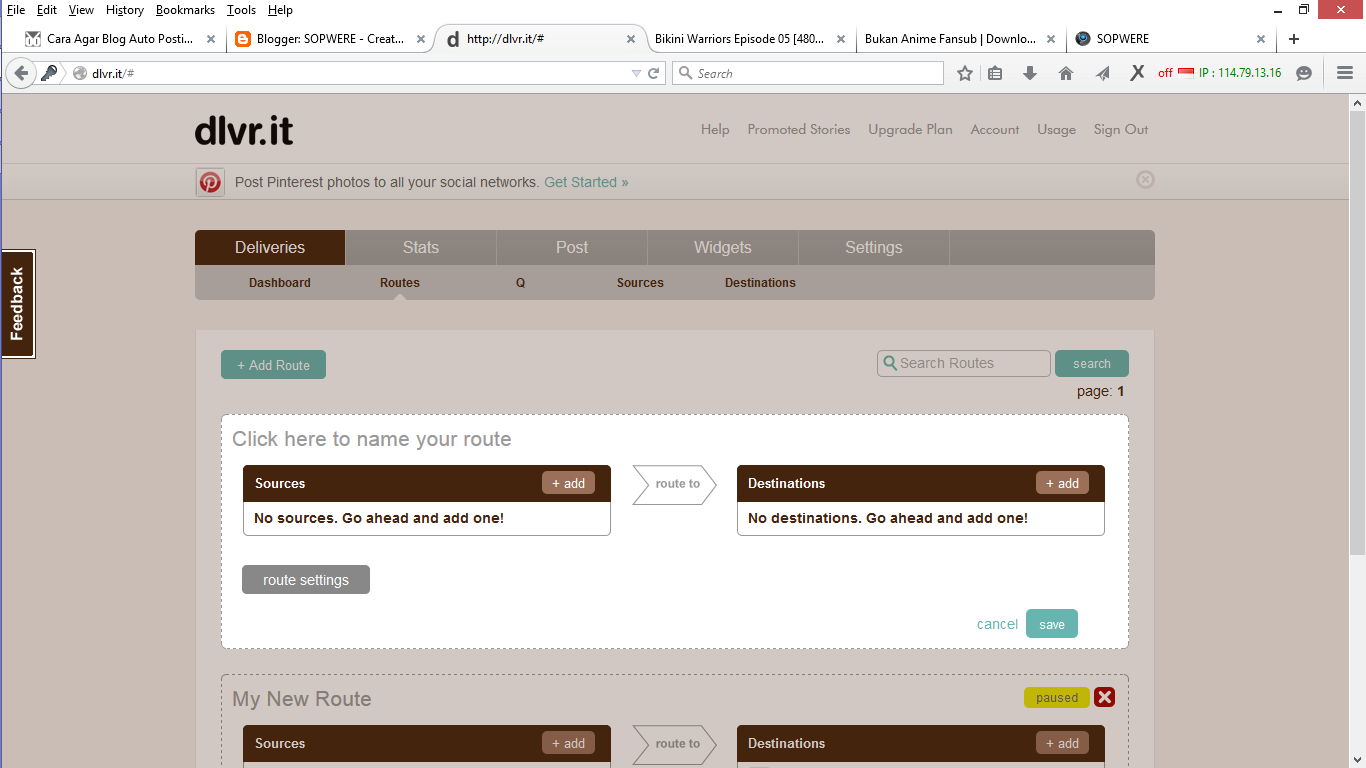Open the Tools menu

pos(241,9)
